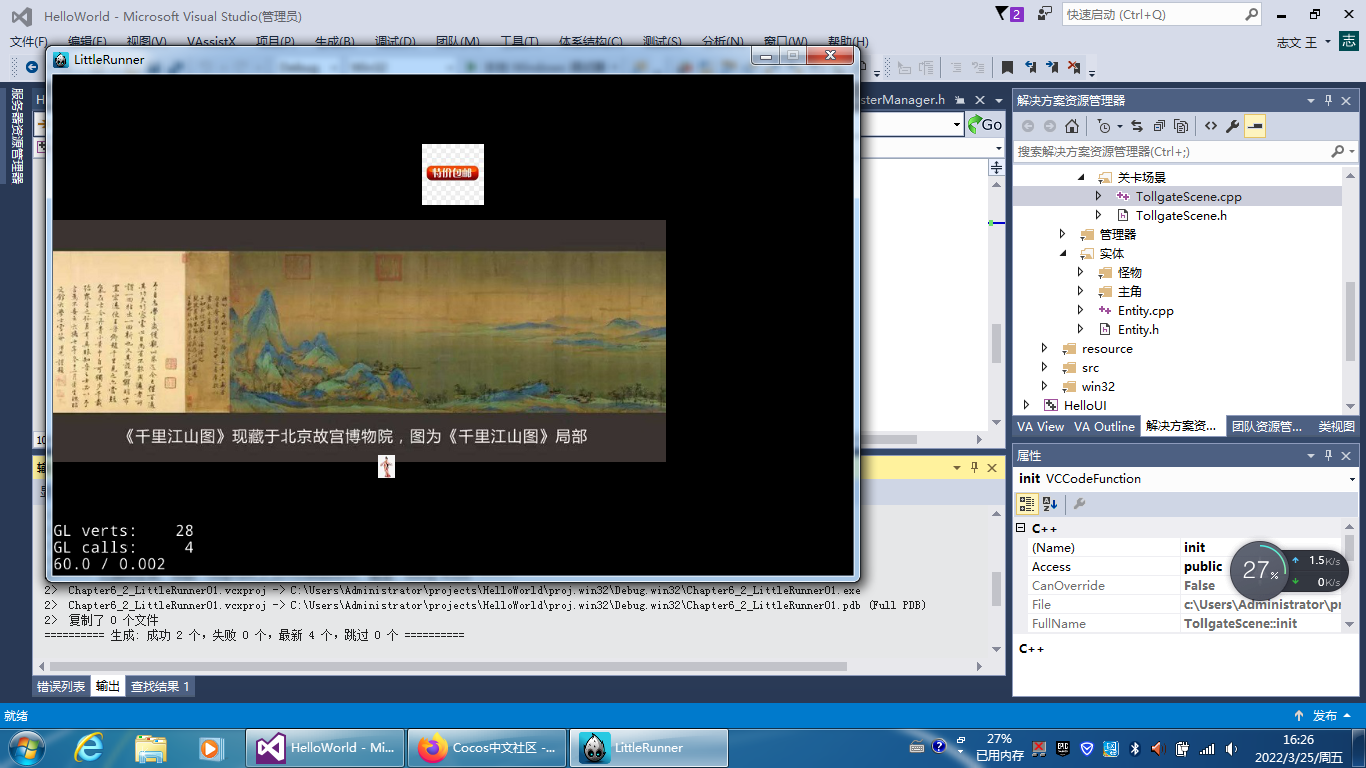This screenshot has width=1366, height=768.
Task: Click the 服务器资源管理器 side tab
Action: (x=17, y=135)
